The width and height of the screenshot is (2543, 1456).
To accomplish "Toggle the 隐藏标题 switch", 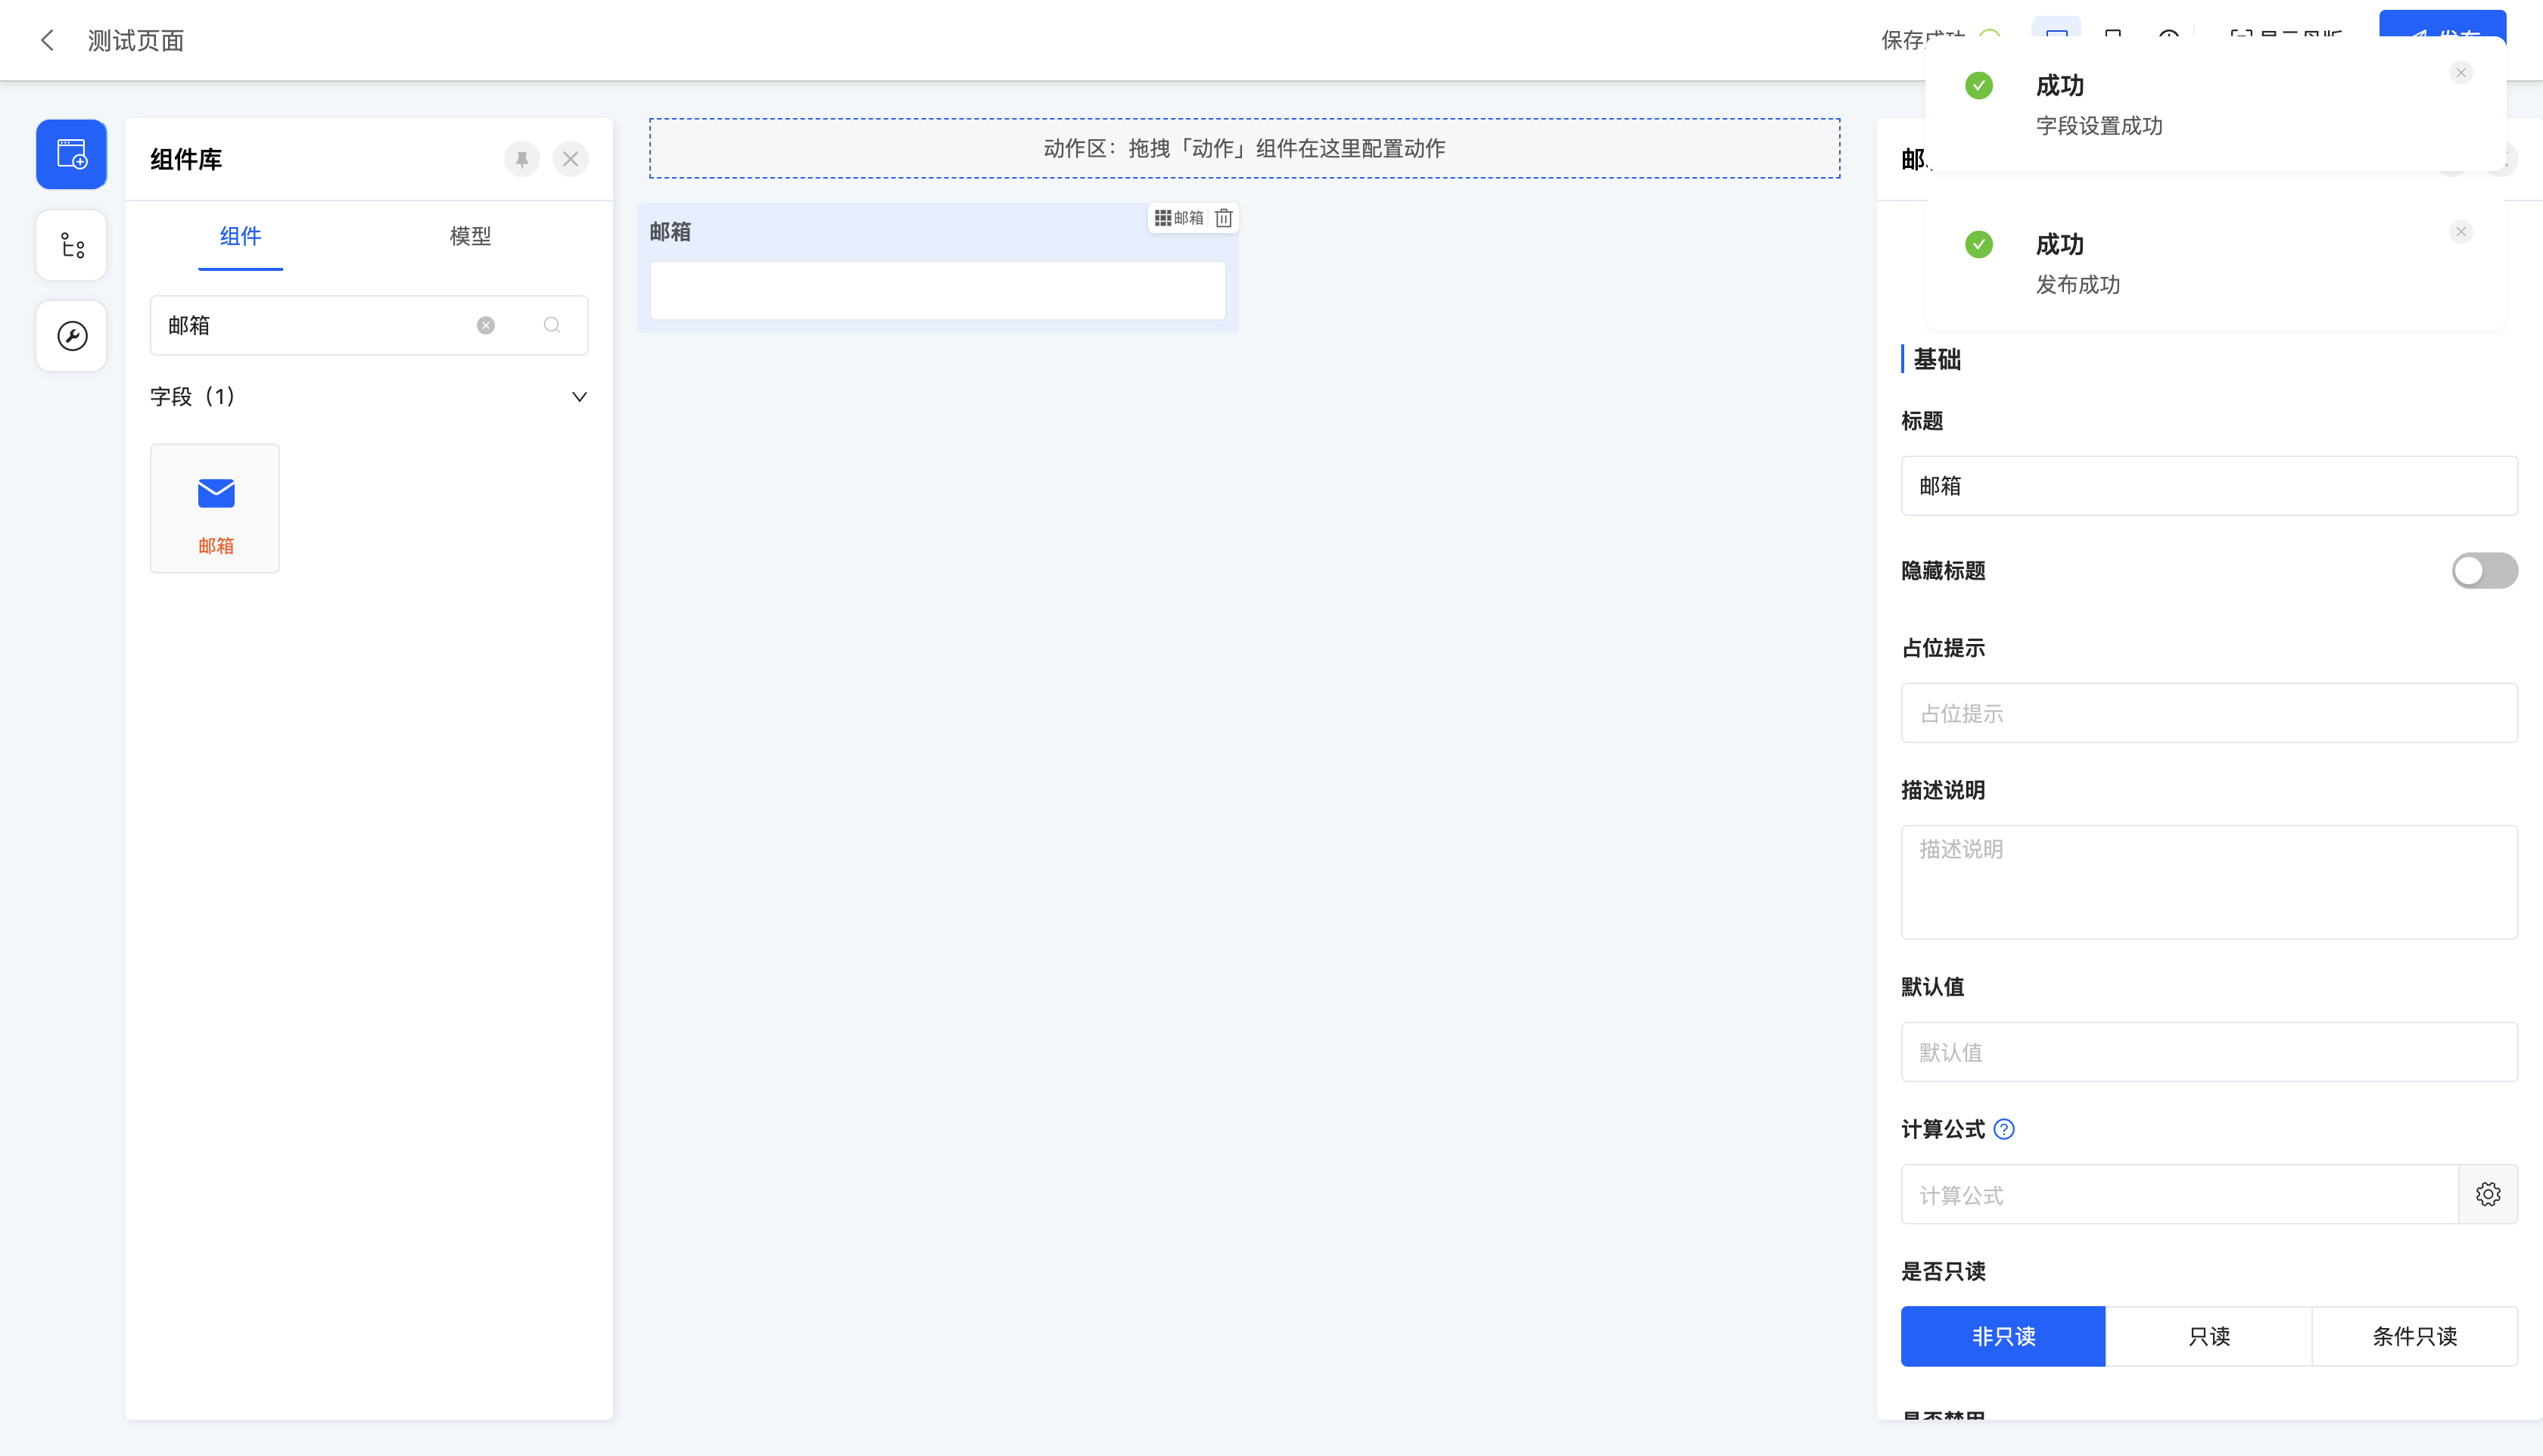I will [x=2484, y=571].
